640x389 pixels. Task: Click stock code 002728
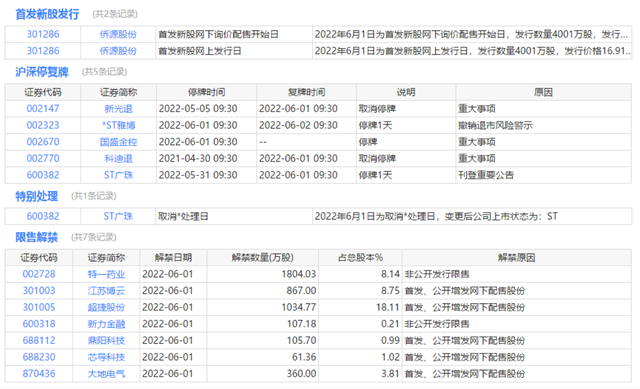point(39,274)
